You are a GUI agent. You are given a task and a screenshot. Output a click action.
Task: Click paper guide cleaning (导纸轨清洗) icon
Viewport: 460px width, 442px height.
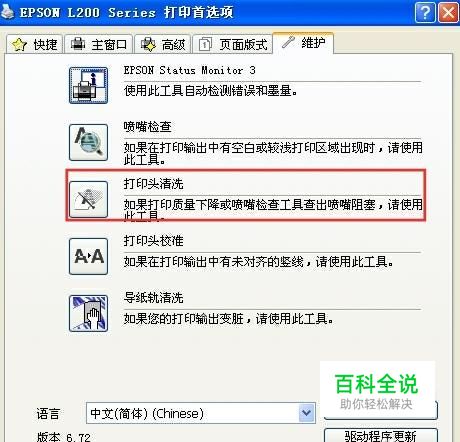[88, 313]
